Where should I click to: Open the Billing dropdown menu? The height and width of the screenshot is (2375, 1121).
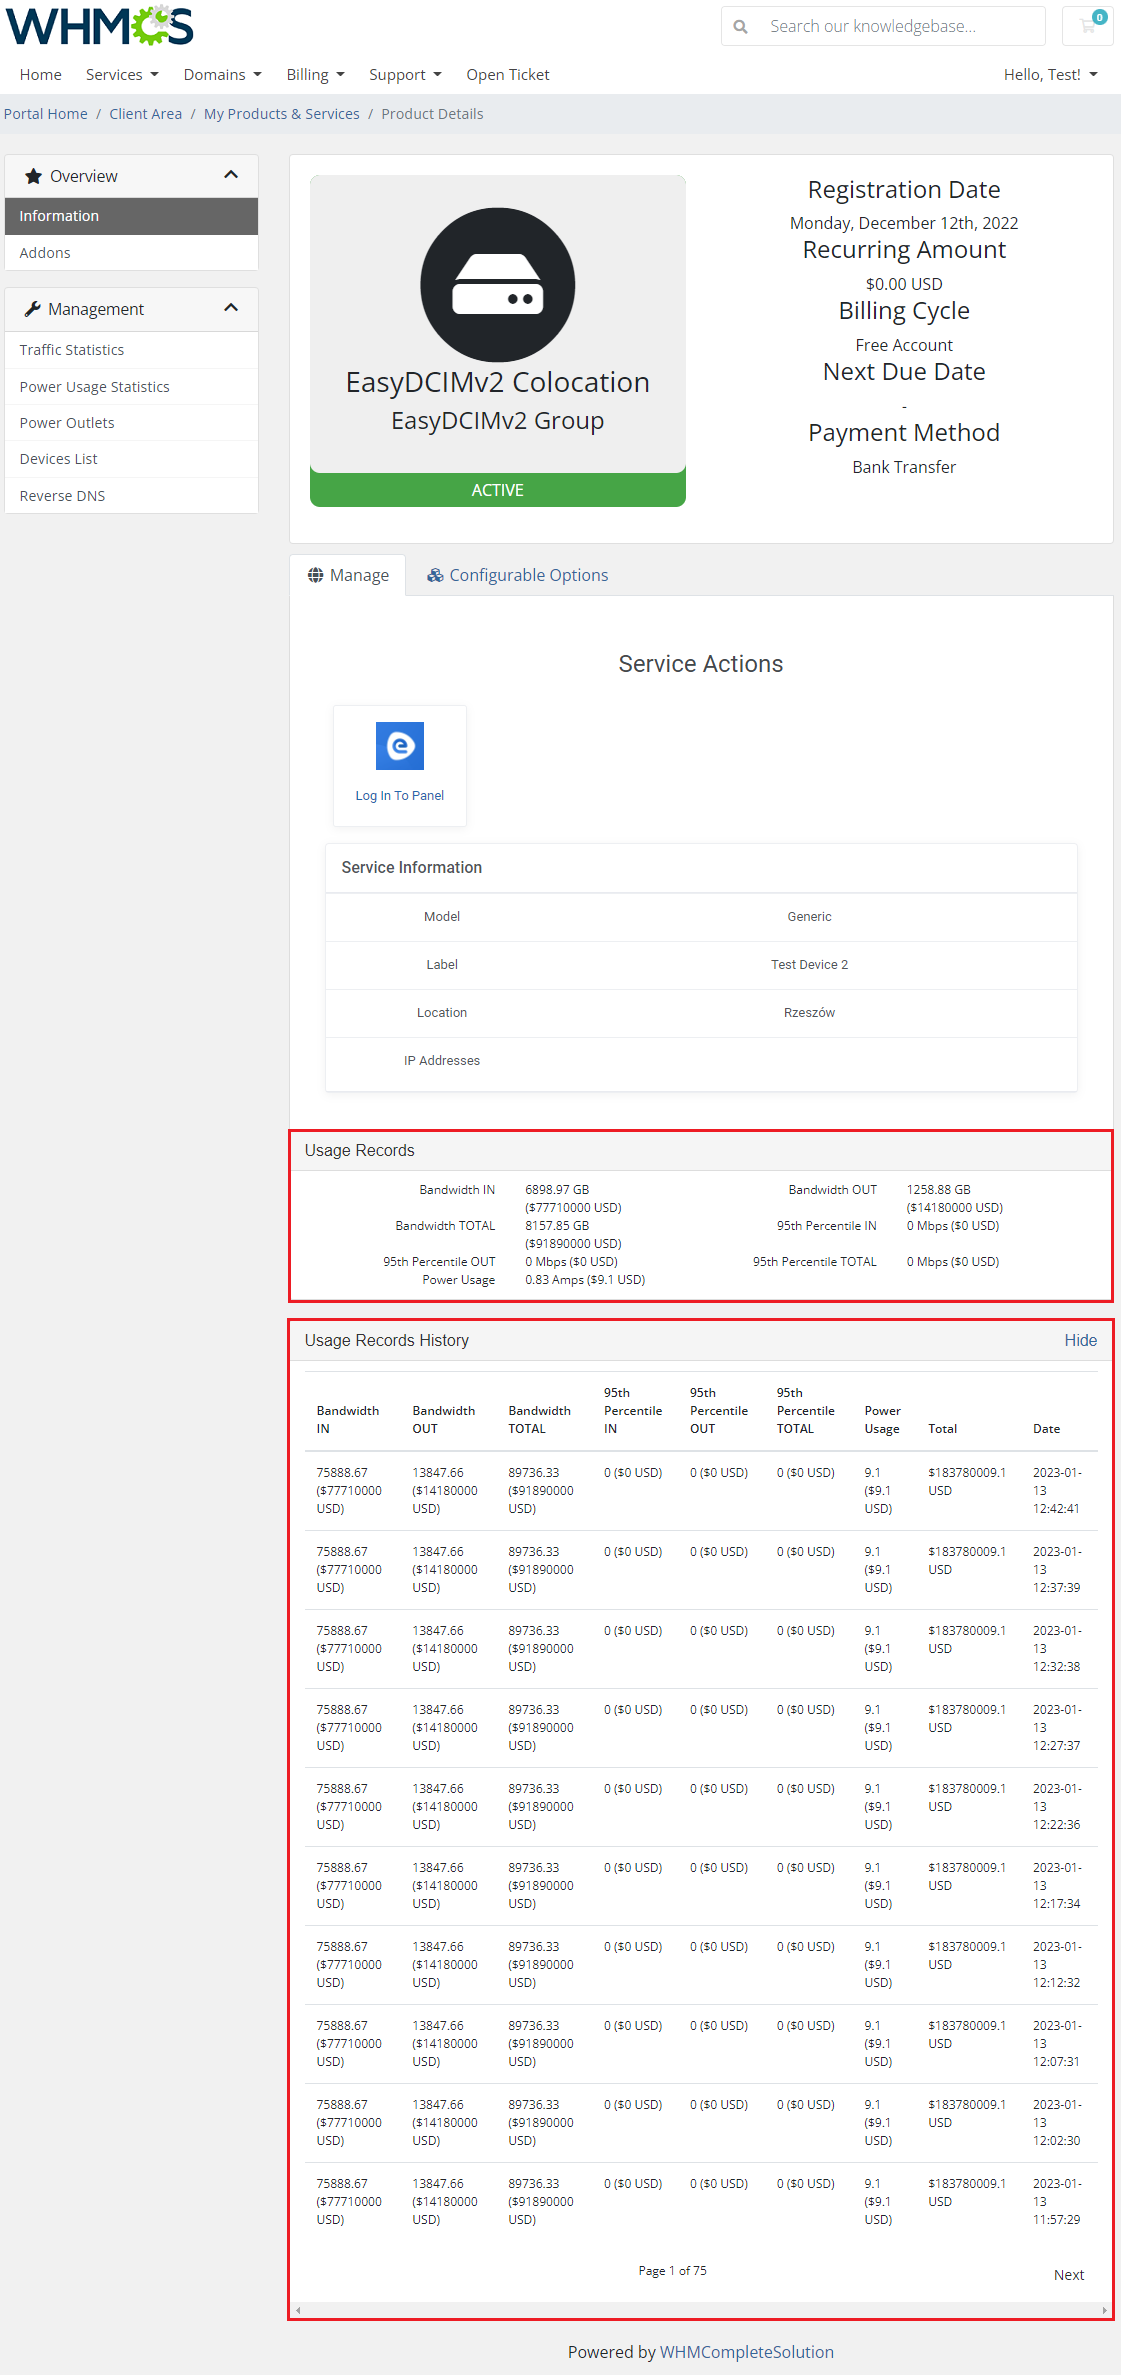point(315,75)
